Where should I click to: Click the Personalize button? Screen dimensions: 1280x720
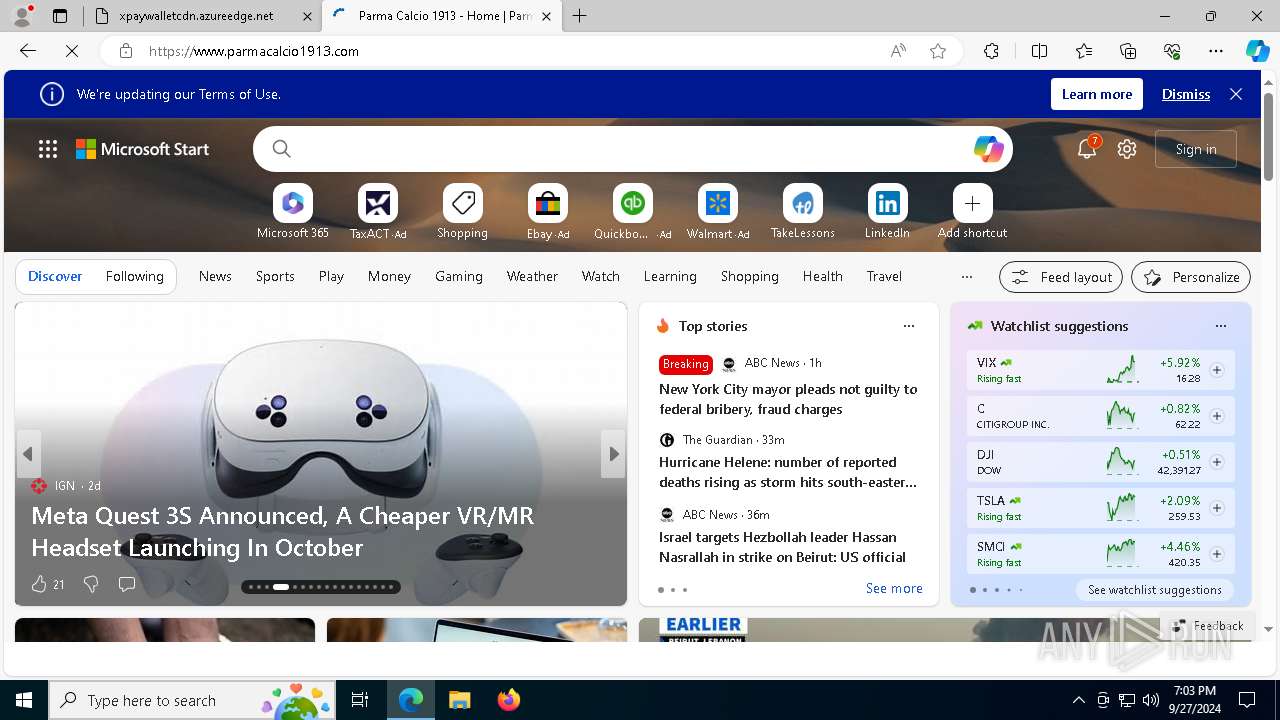[x=1191, y=277]
